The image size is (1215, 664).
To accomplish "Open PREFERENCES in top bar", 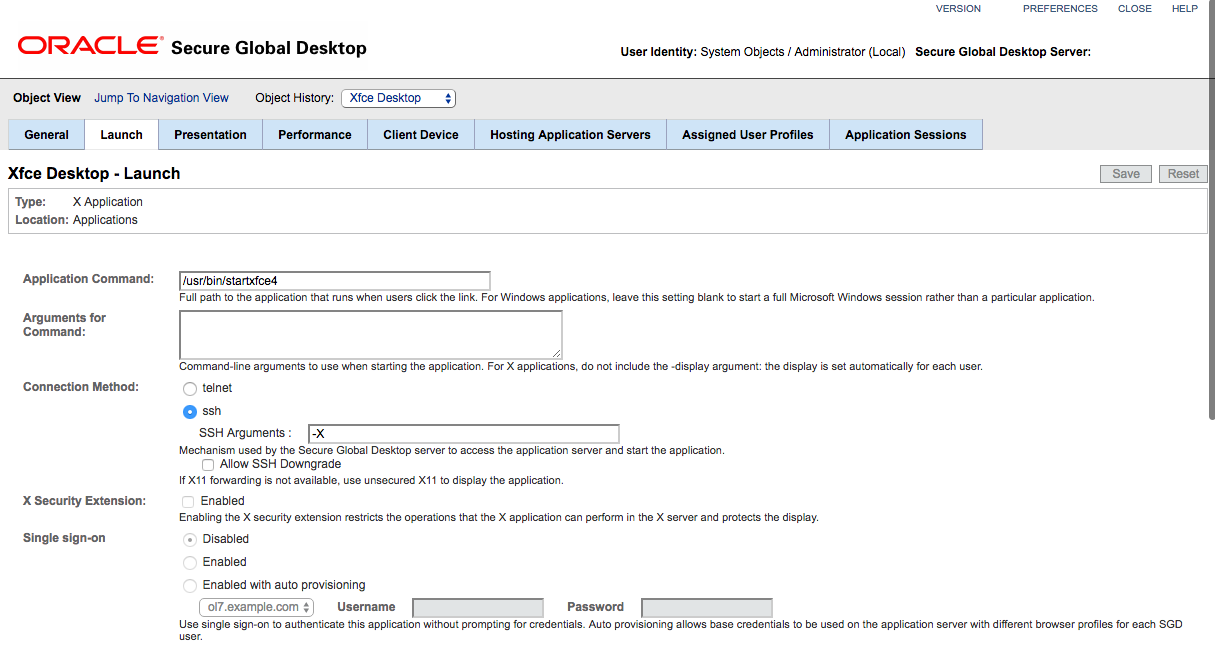I will point(1060,9).
